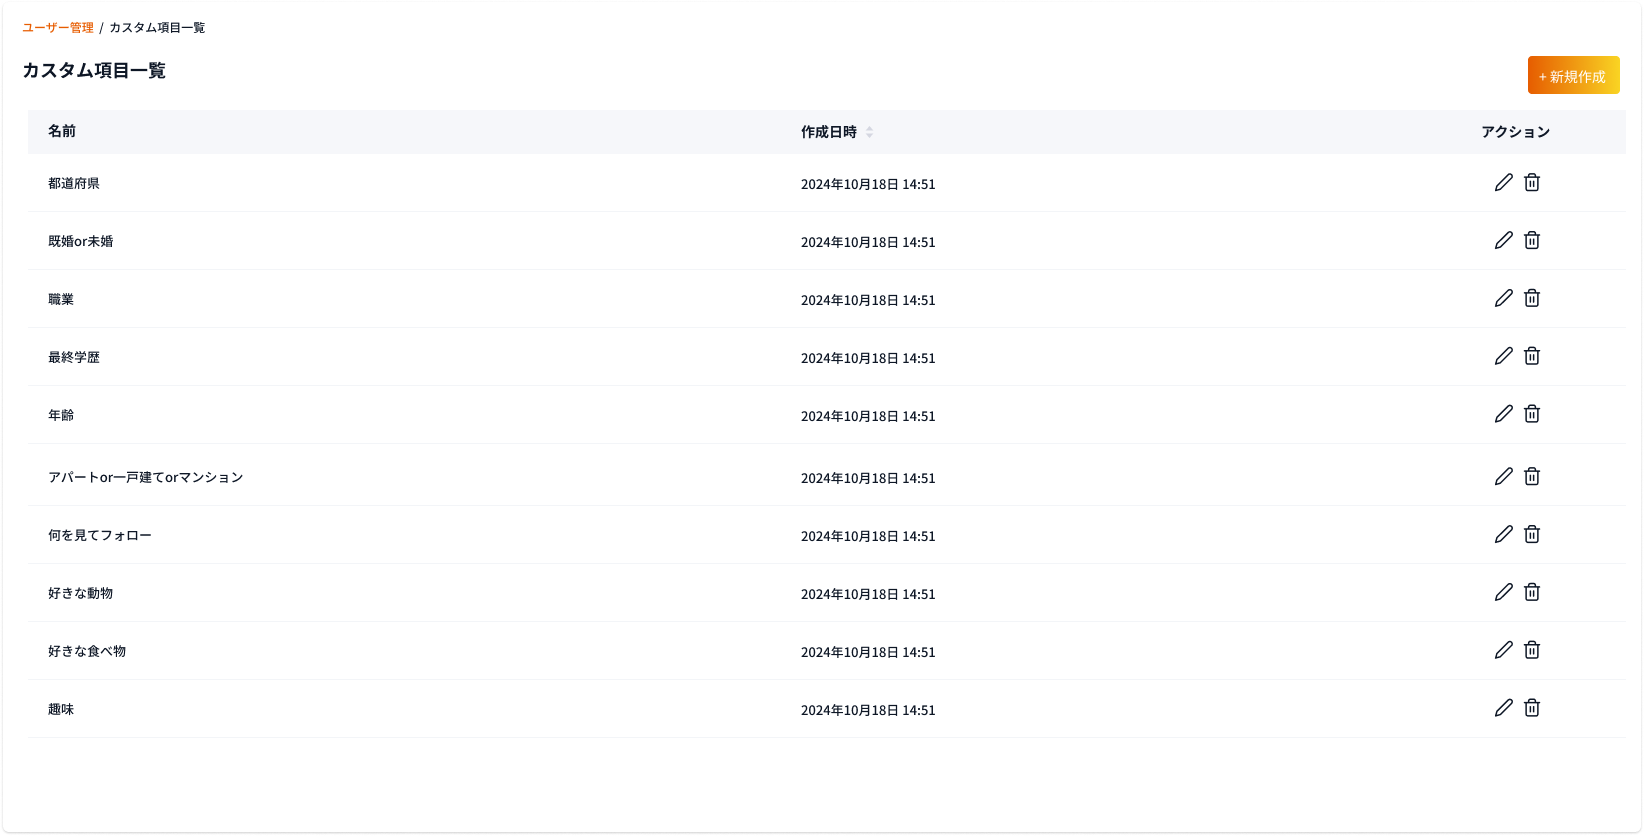The image size is (1644, 836).
Task: Edit the アパートor一戸建てorマンション field
Action: (x=1503, y=476)
